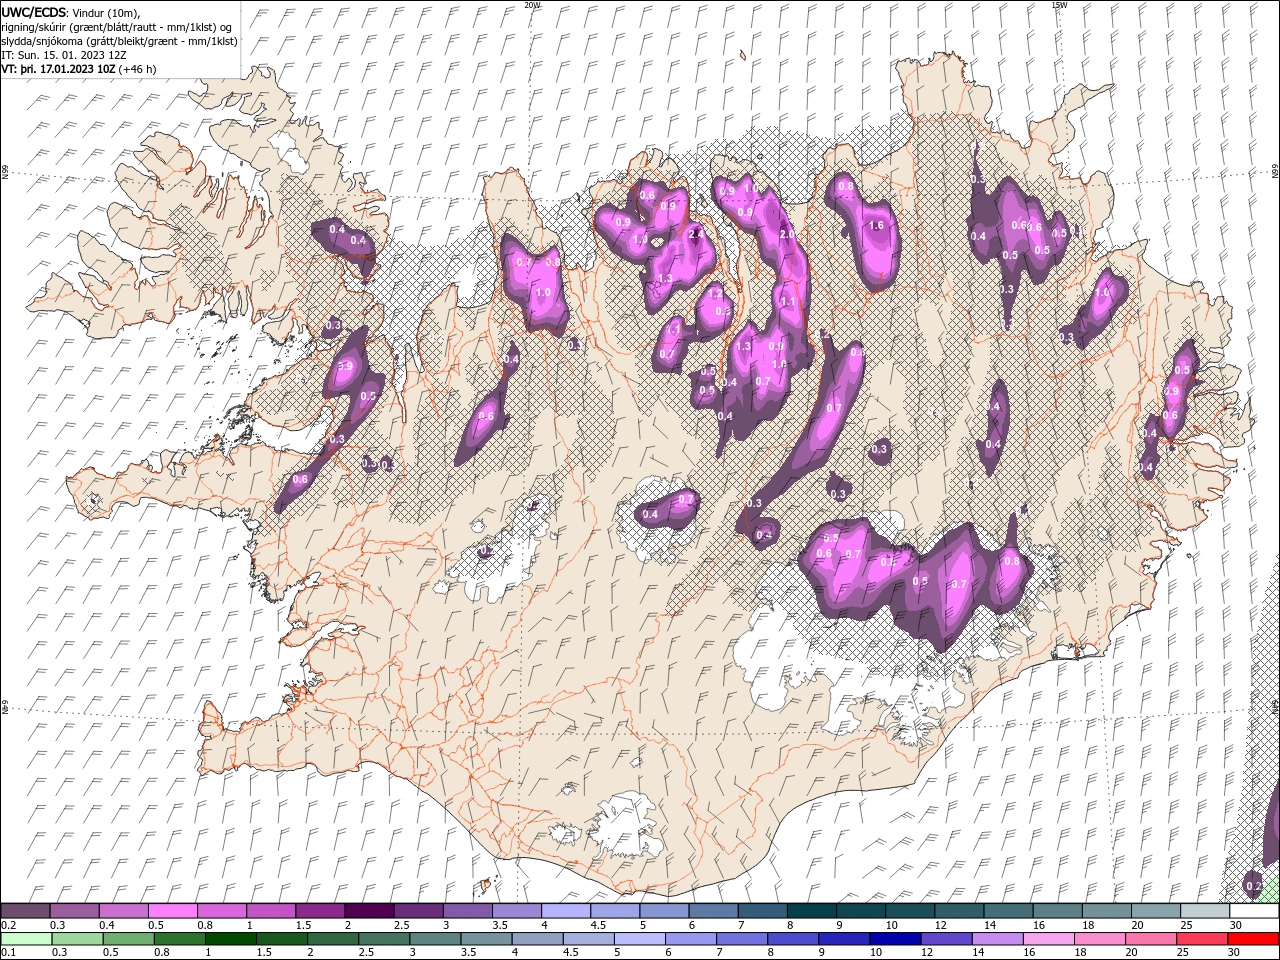Pick lower legend swatch between 1.5 and 2
Viewport: 1280px width, 960px height.
tap(282, 939)
